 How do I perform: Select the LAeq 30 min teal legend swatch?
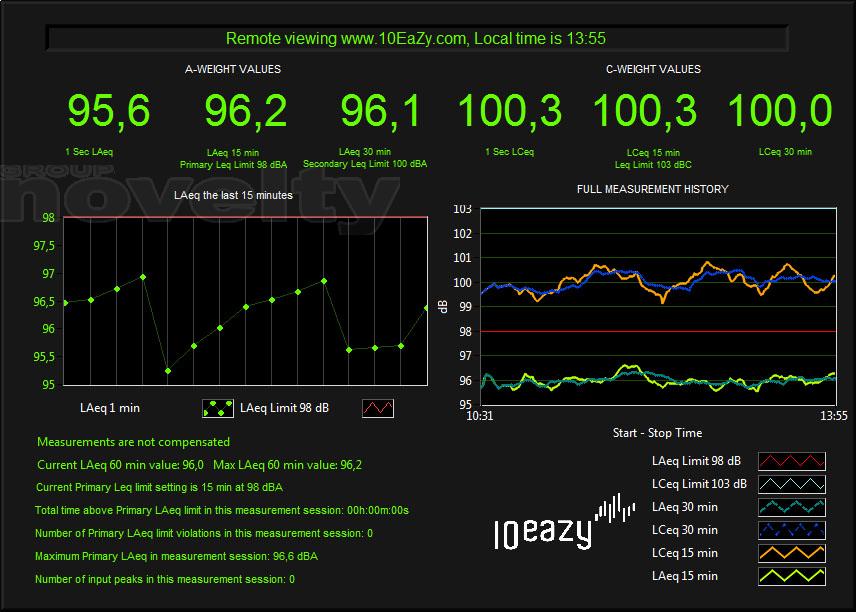pyautogui.click(x=791, y=507)
